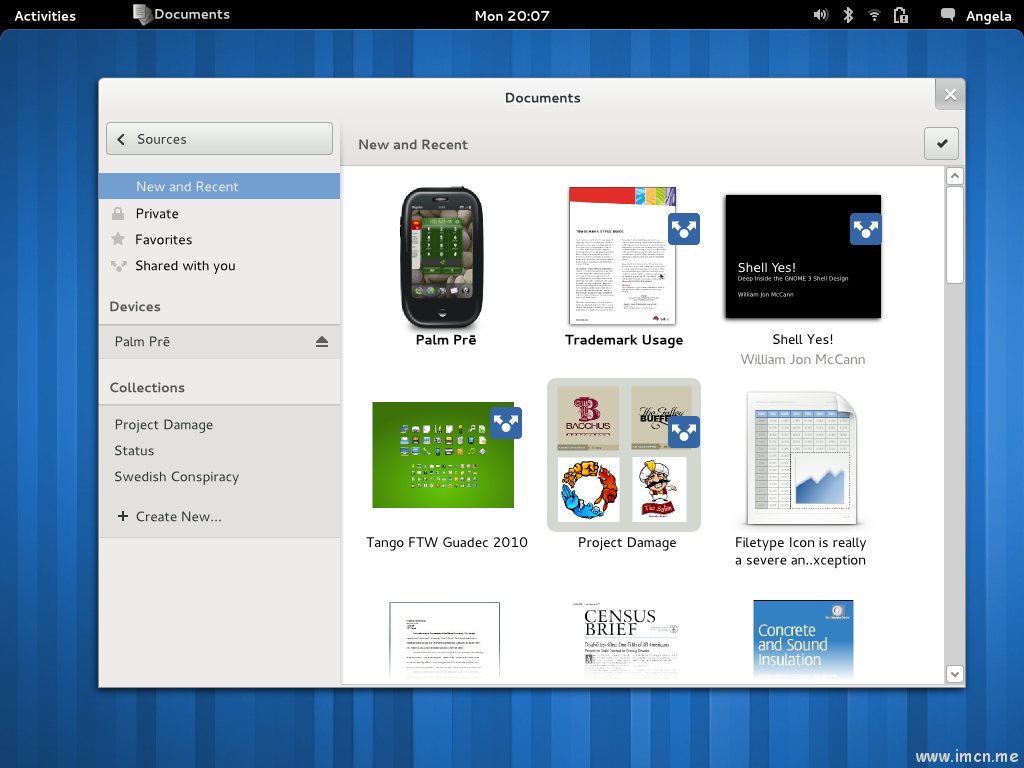Click the scrollbar up arrow
The width and height of the screenshot is (1024, 768).
(955, 176)
